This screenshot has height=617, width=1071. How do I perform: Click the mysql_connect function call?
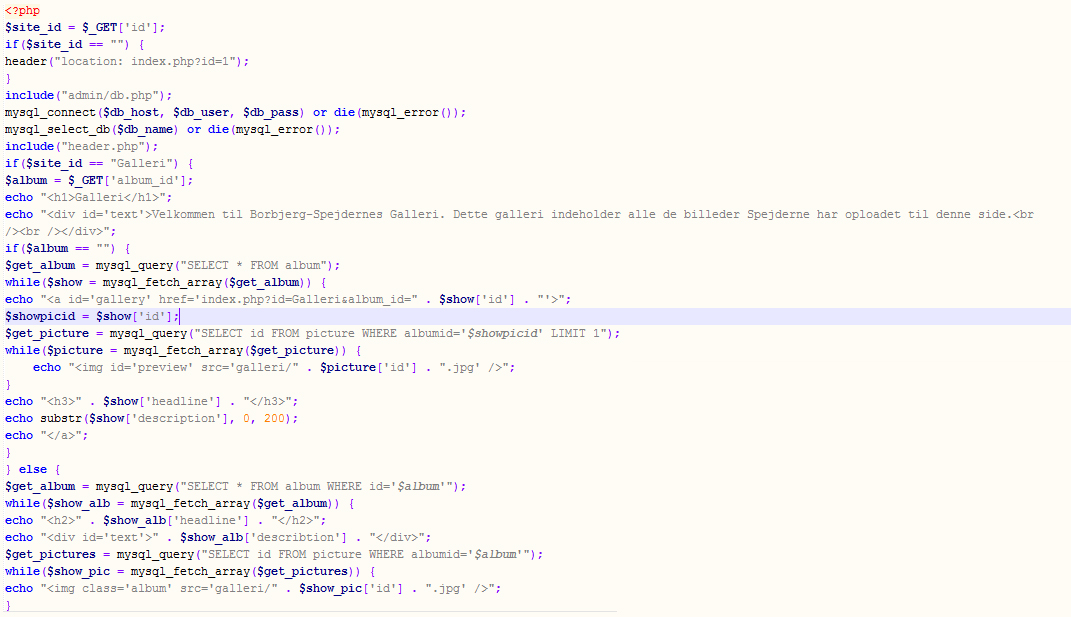tap(51, 112)
